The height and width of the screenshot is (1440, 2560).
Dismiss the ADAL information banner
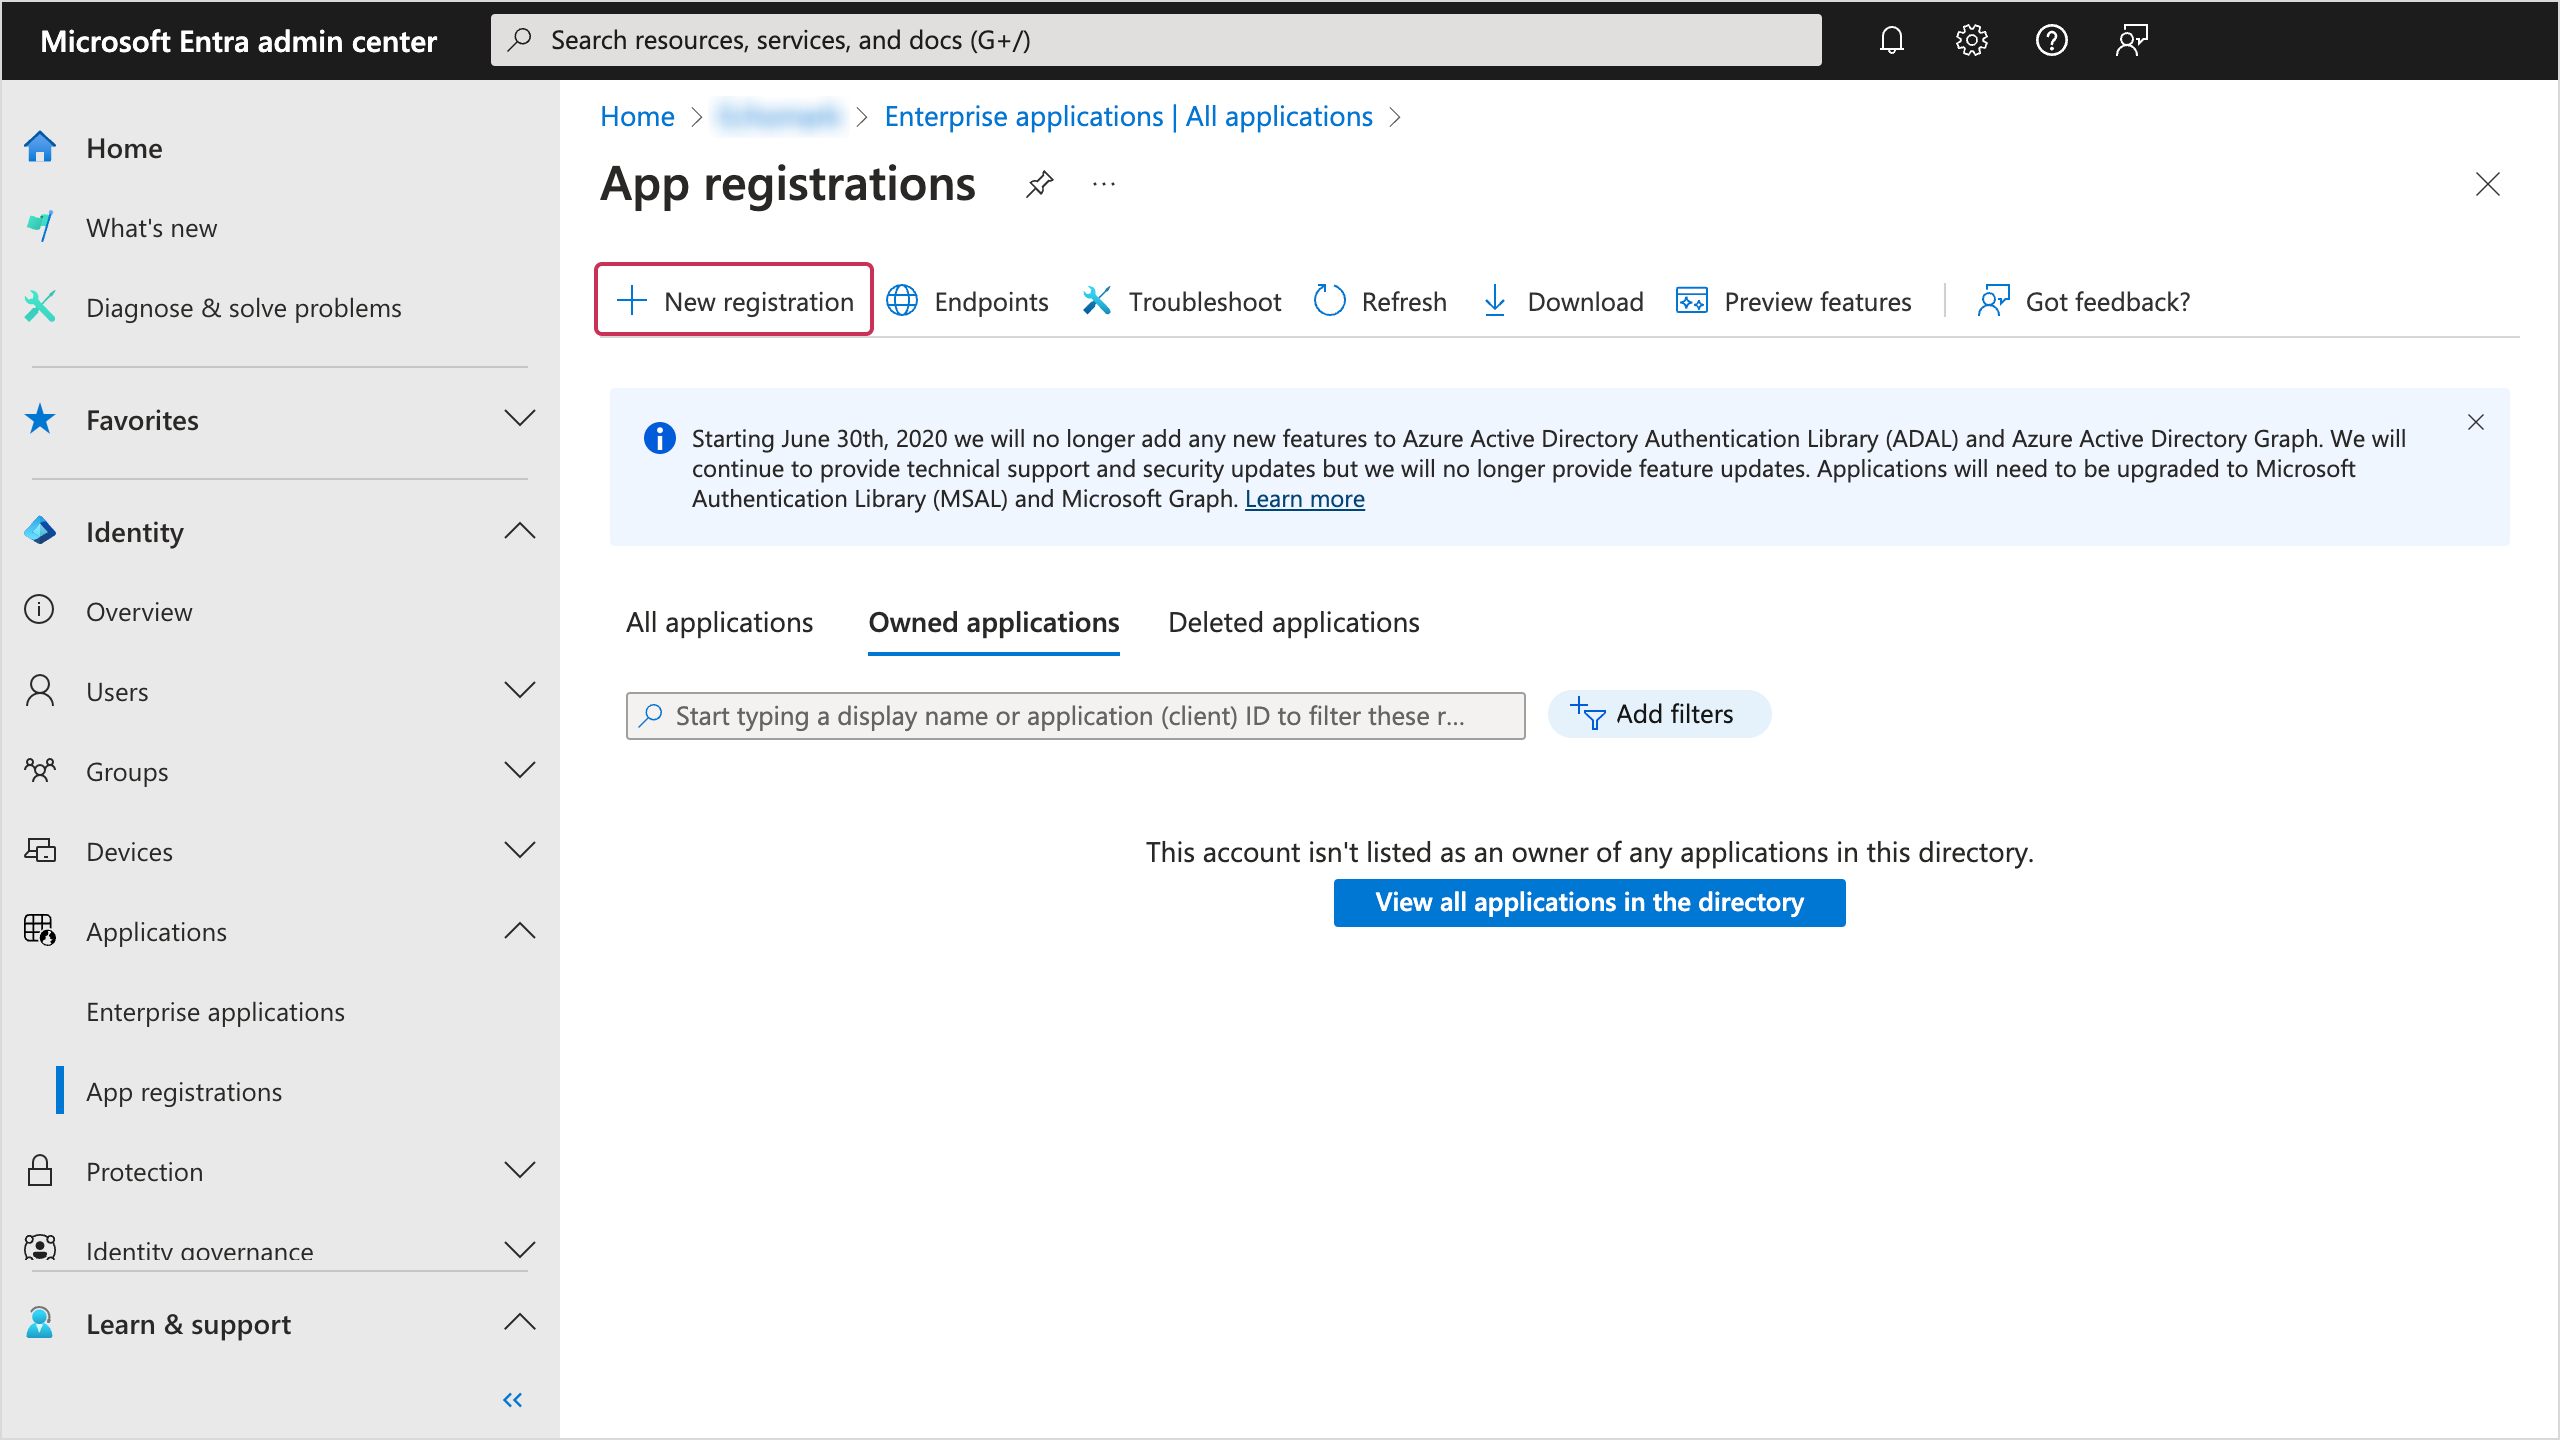[x=2475, y=422]
